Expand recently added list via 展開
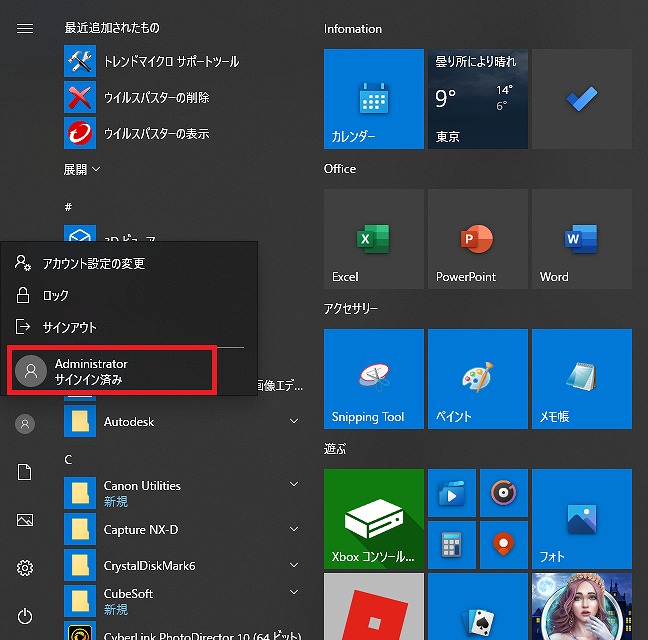648x640 pixels. [x=81, y=169]
